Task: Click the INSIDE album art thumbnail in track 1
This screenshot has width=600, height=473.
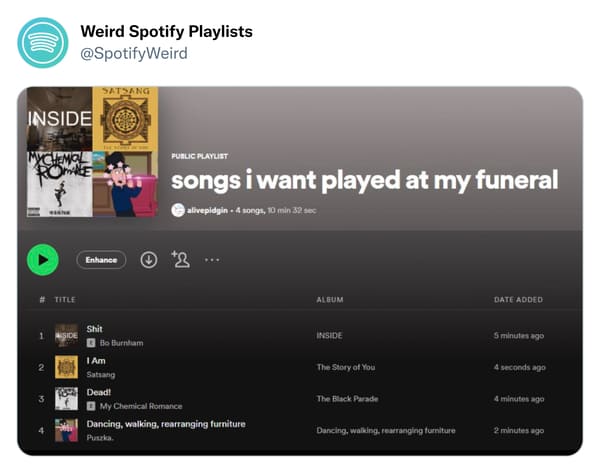Action: click(x=66, y=335)
